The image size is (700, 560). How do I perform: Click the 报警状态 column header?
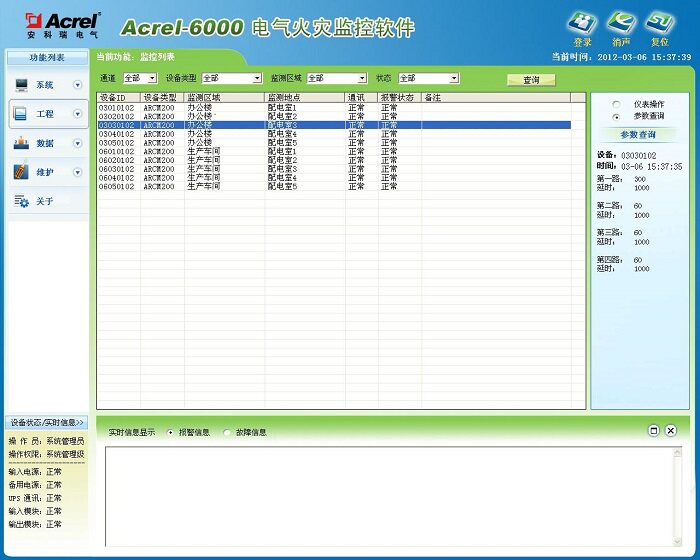tap(400, 97)
